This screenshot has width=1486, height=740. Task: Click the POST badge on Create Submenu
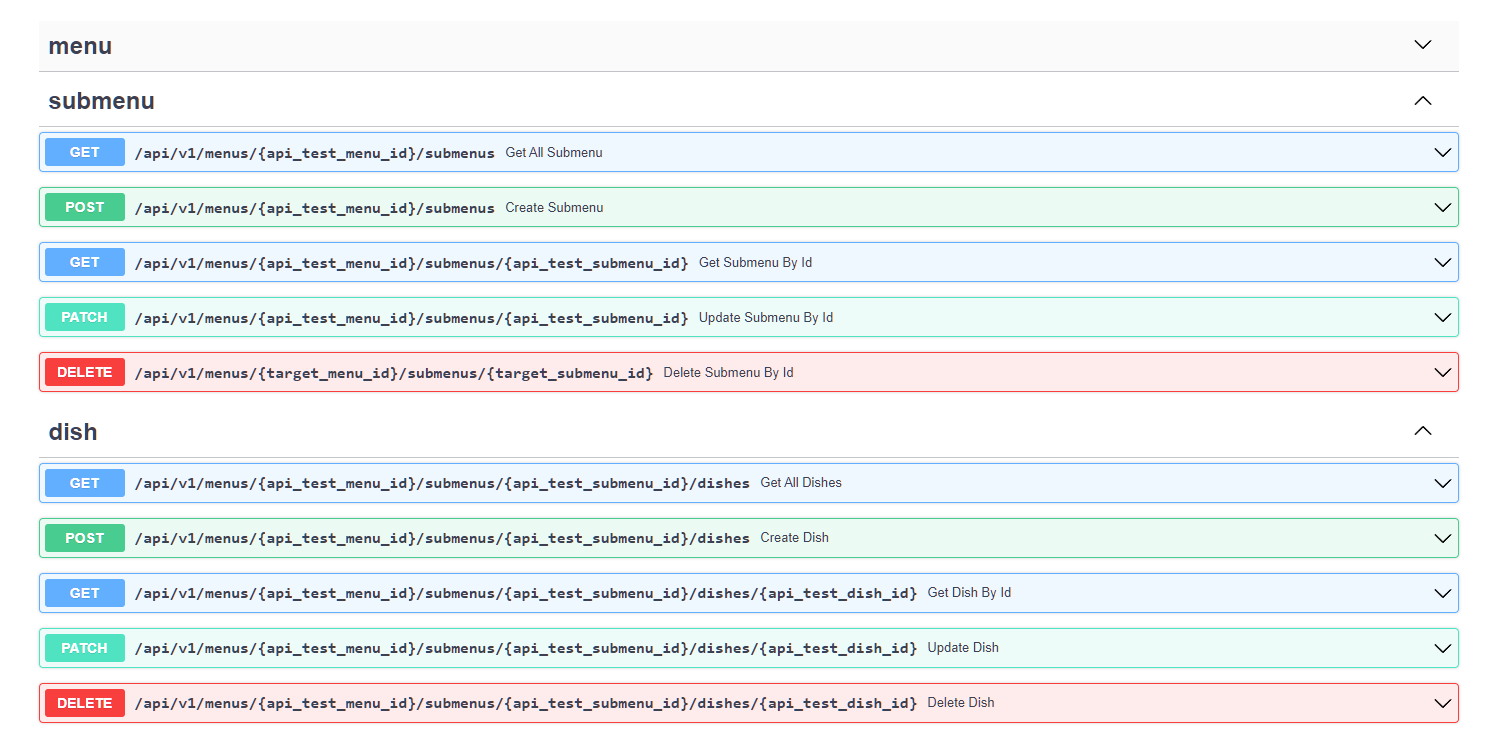(x=84, y=207)
